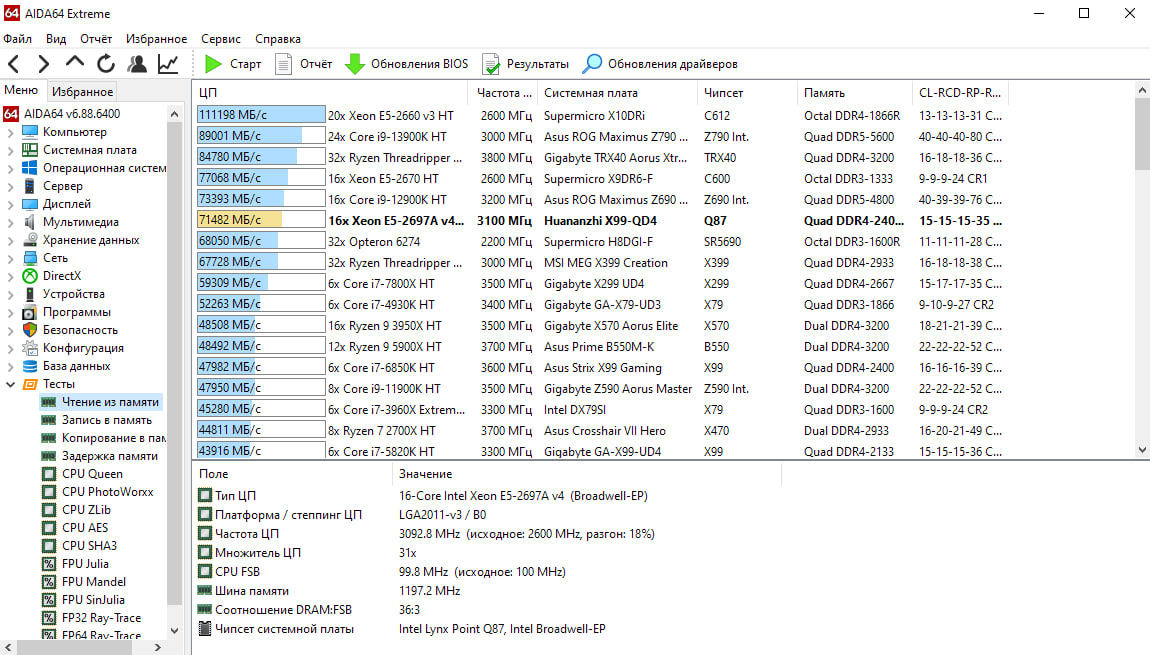1150x655 pixels.
Task: Select the 24x Core i9-13900K HT row
Action: pos(601,136)
